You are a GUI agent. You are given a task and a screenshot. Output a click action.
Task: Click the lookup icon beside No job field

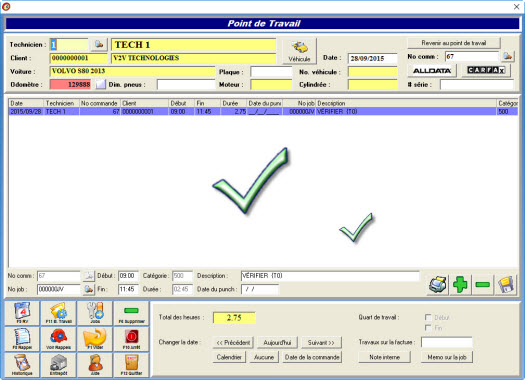[x=88, y=289]
